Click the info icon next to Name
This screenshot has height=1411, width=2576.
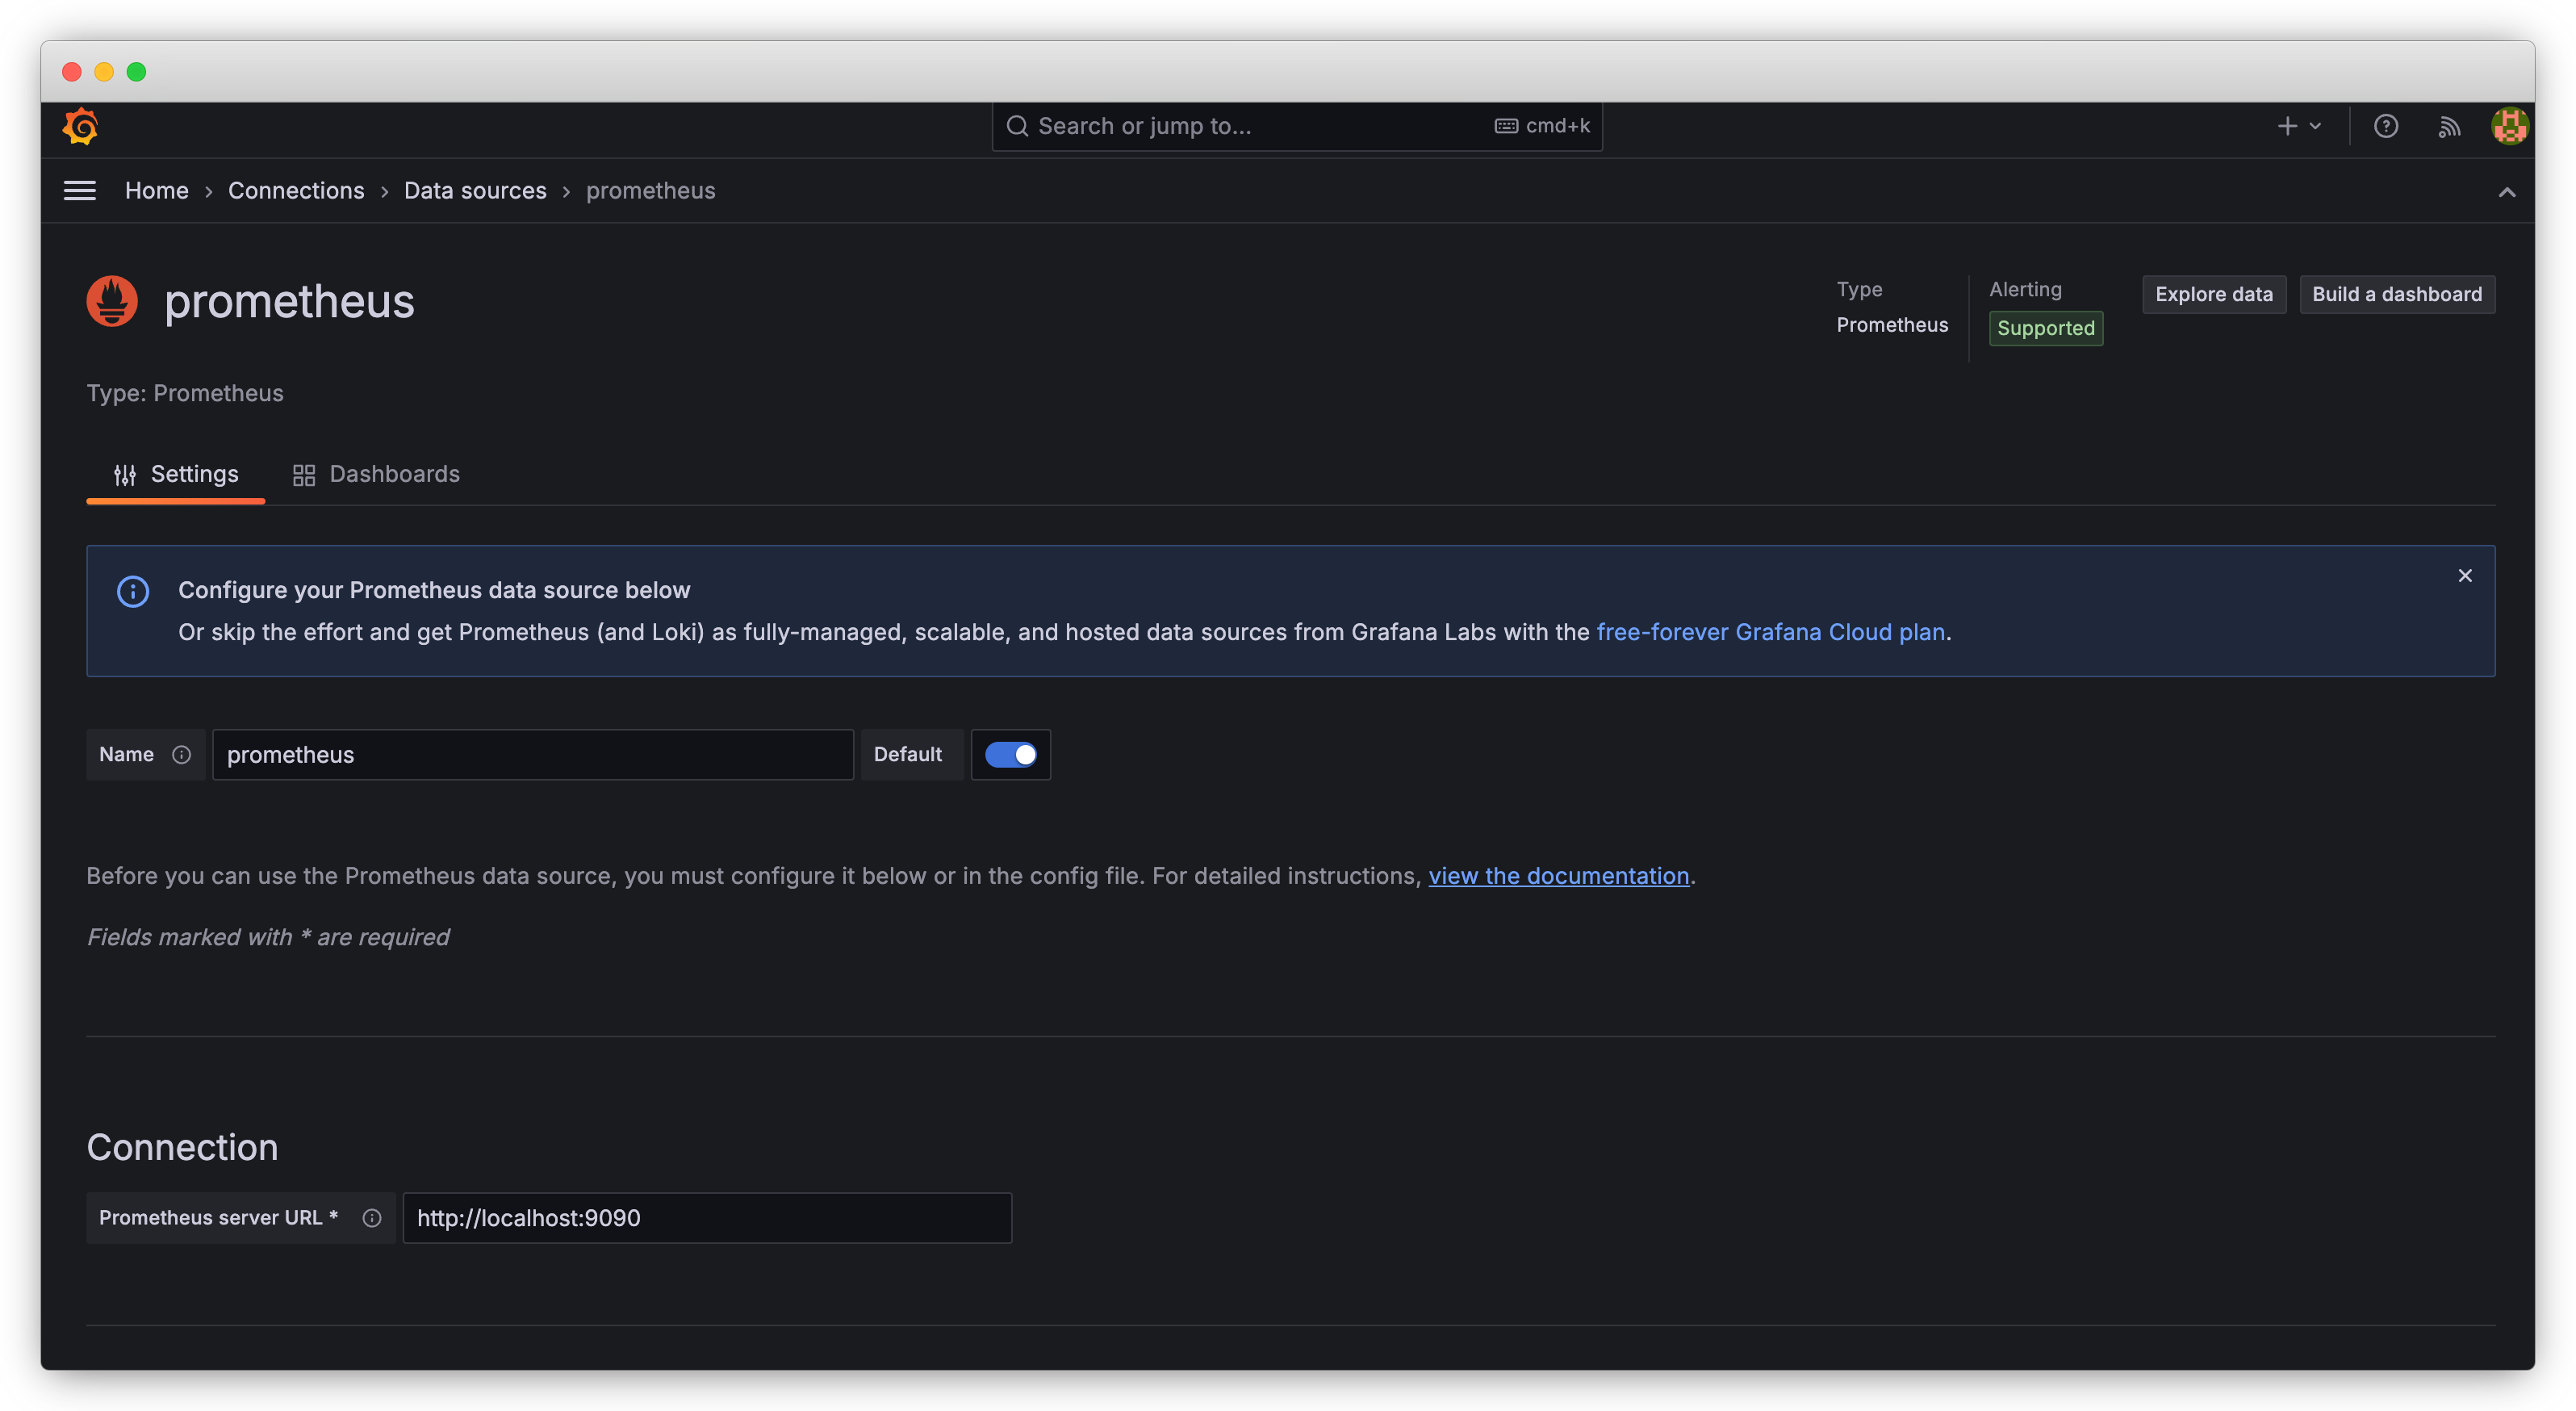pos(181,755)
